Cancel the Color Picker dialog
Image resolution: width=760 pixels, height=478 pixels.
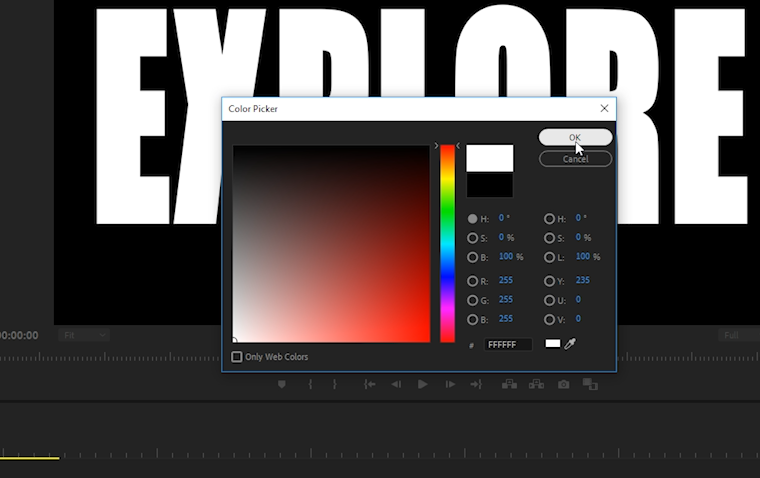tap(575, 159)
